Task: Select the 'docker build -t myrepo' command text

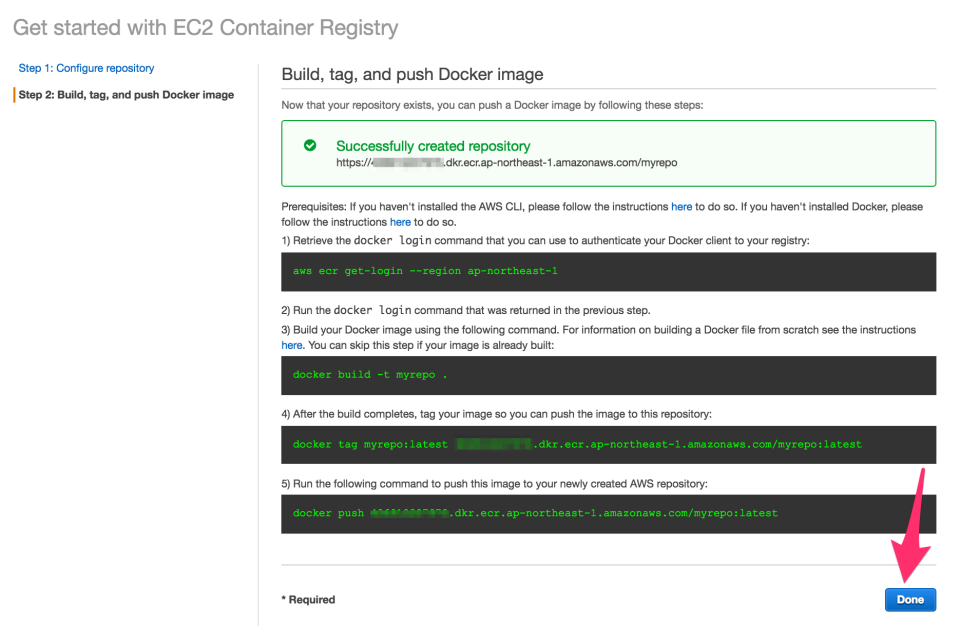Action: (x=369, y=374)
